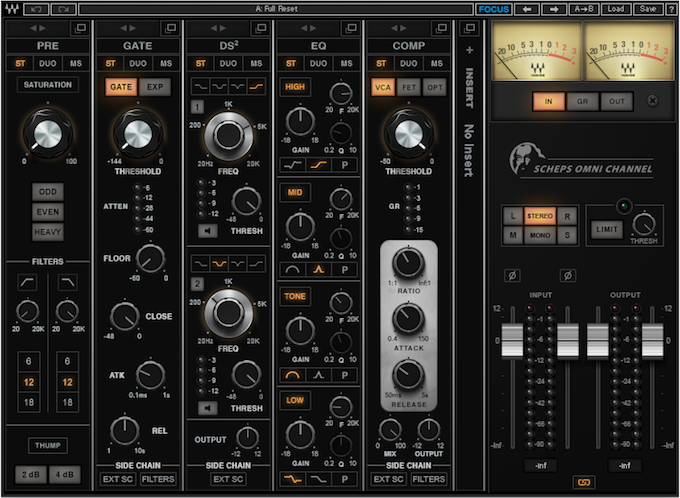Screen dimensions: 680x498
Task: Audition DS² band 1 with speaker icon
Action: (208, 231)
